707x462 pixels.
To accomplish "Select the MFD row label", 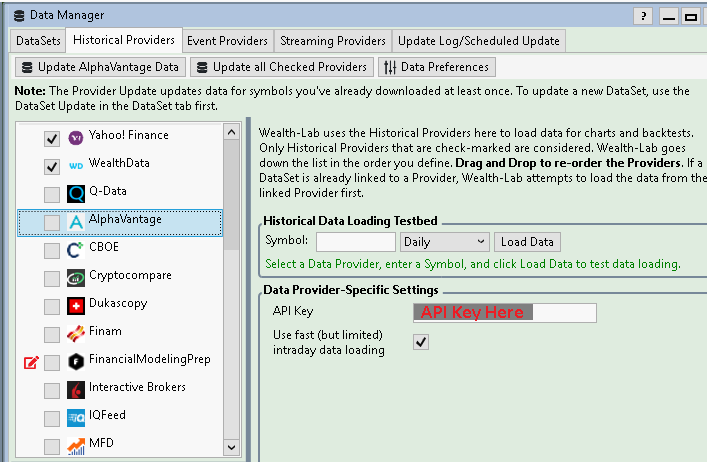I will coord(101,443).
